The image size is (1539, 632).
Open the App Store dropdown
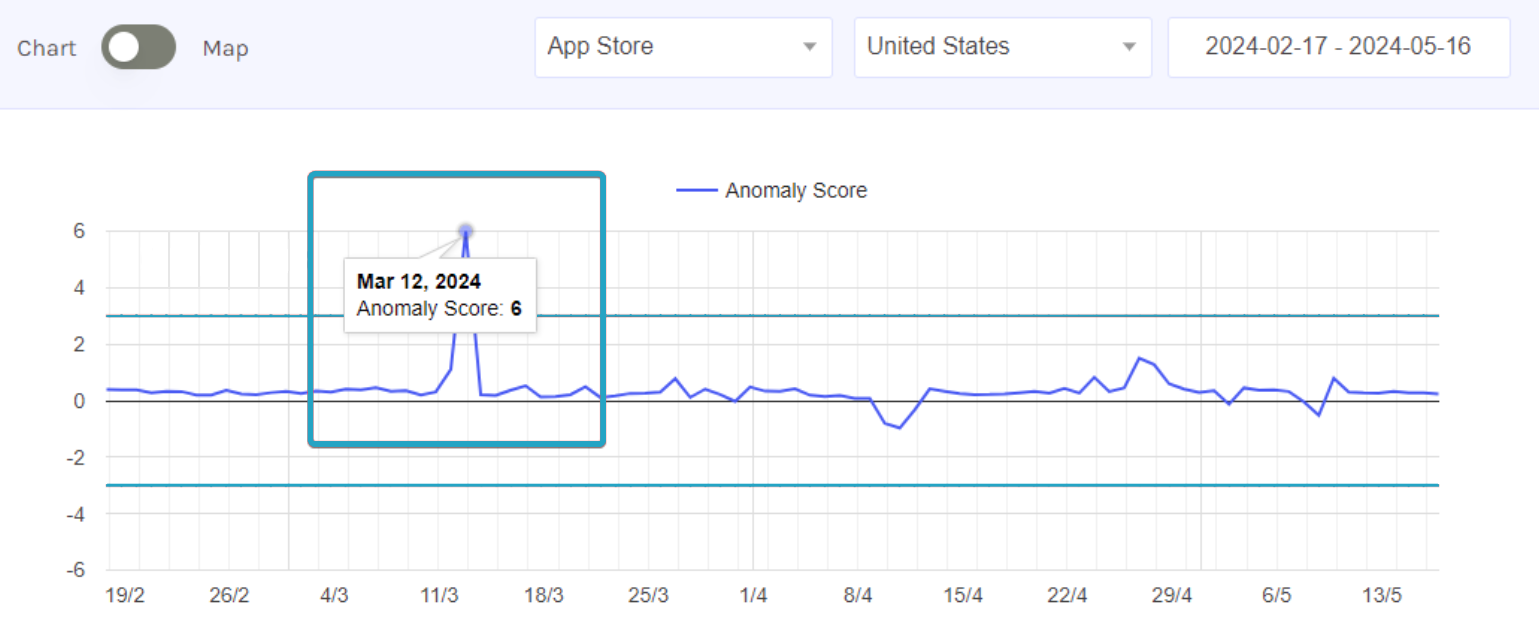(670, 47)
